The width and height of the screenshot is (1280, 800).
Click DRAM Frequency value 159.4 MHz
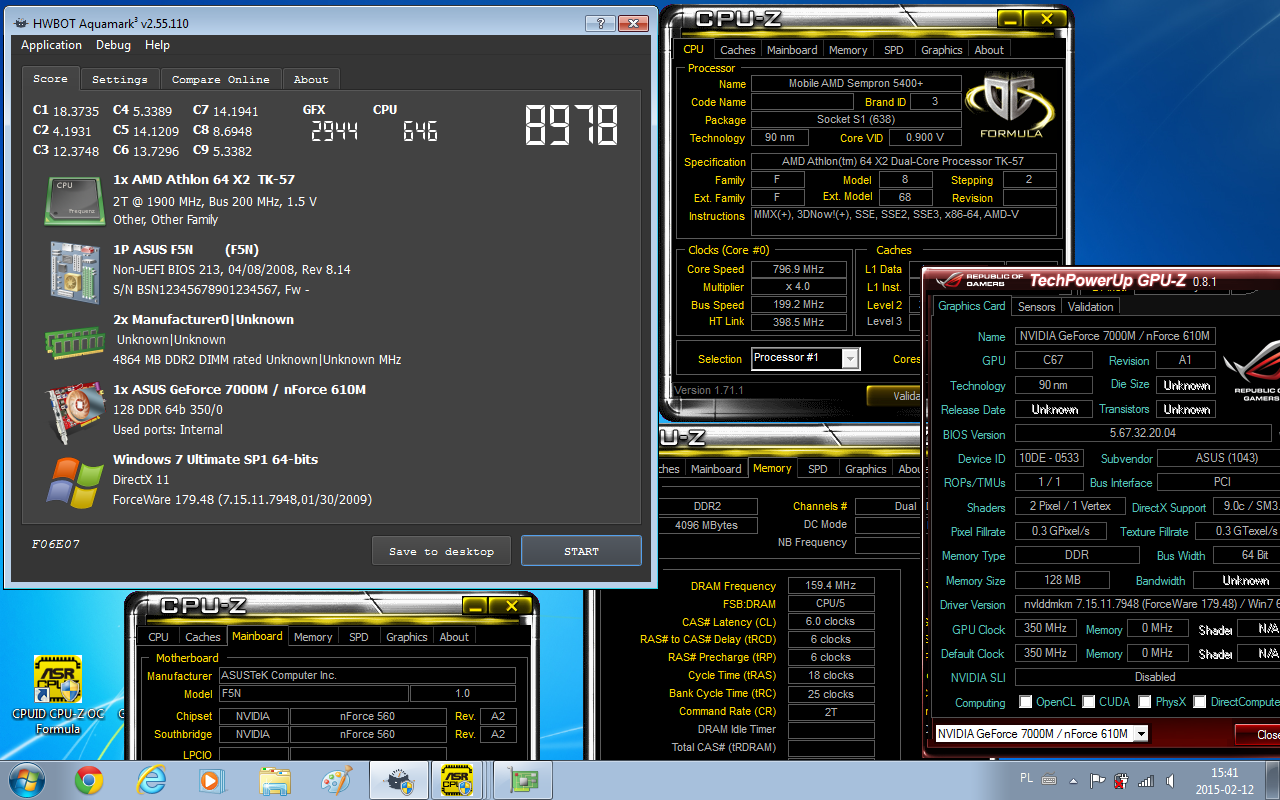click(x=832, y=586)
